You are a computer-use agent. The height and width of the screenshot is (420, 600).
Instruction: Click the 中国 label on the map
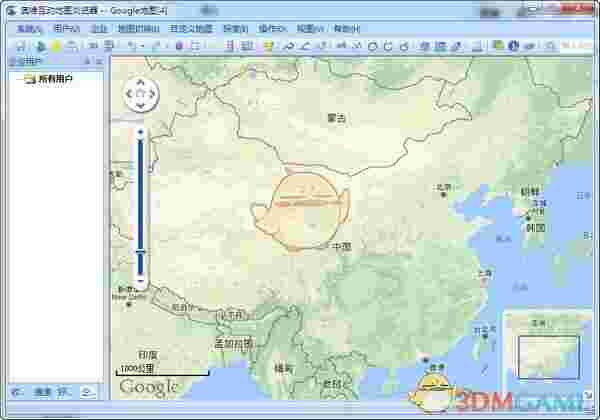341,247
